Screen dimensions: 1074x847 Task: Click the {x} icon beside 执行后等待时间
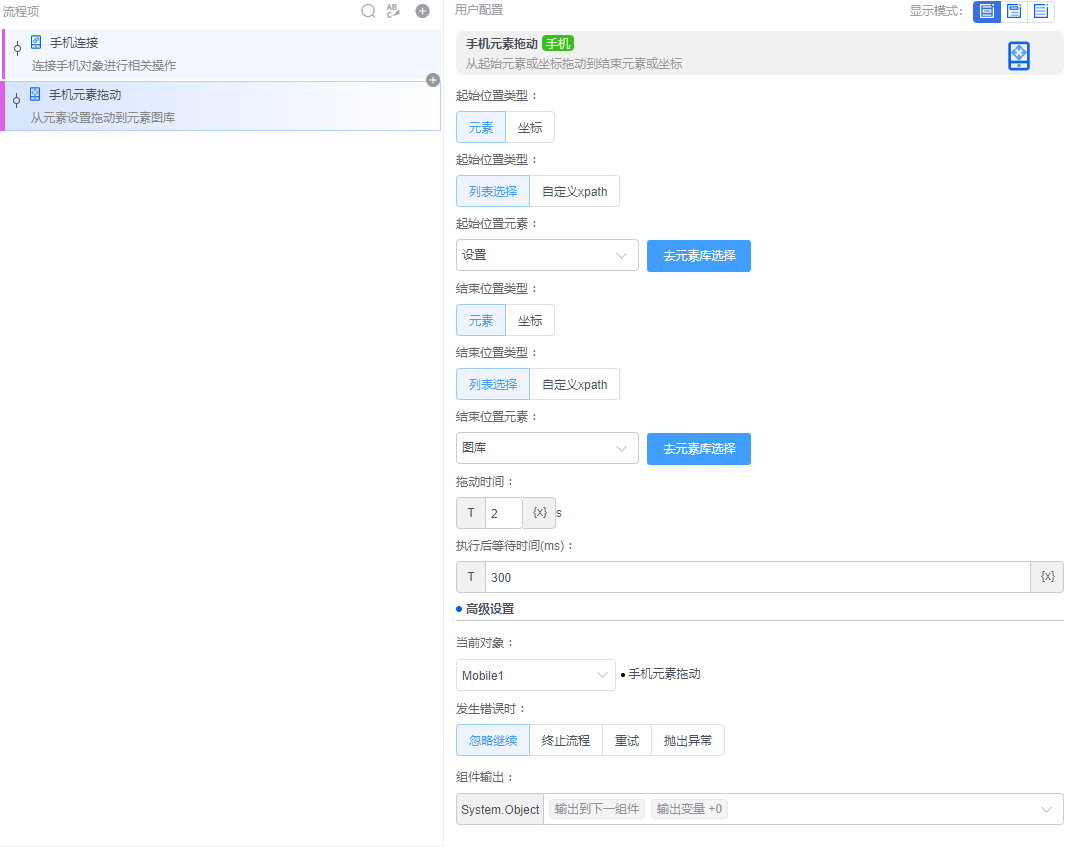(x=1046, y=576)
